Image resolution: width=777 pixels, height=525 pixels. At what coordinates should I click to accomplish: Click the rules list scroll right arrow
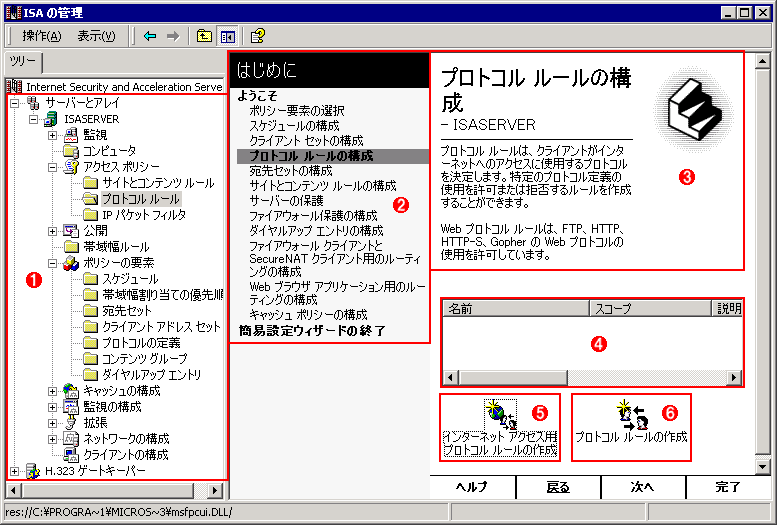(734, 378)
